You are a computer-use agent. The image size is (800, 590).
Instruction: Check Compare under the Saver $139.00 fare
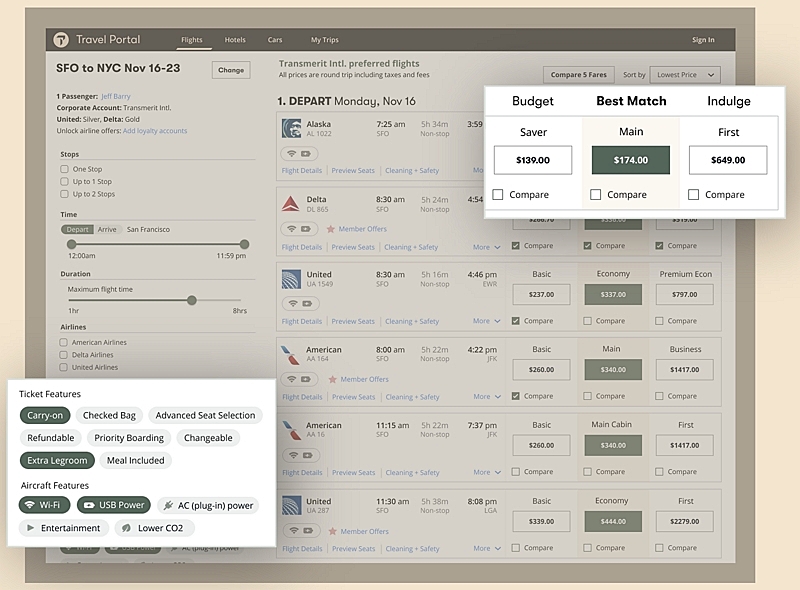(498, 194)
